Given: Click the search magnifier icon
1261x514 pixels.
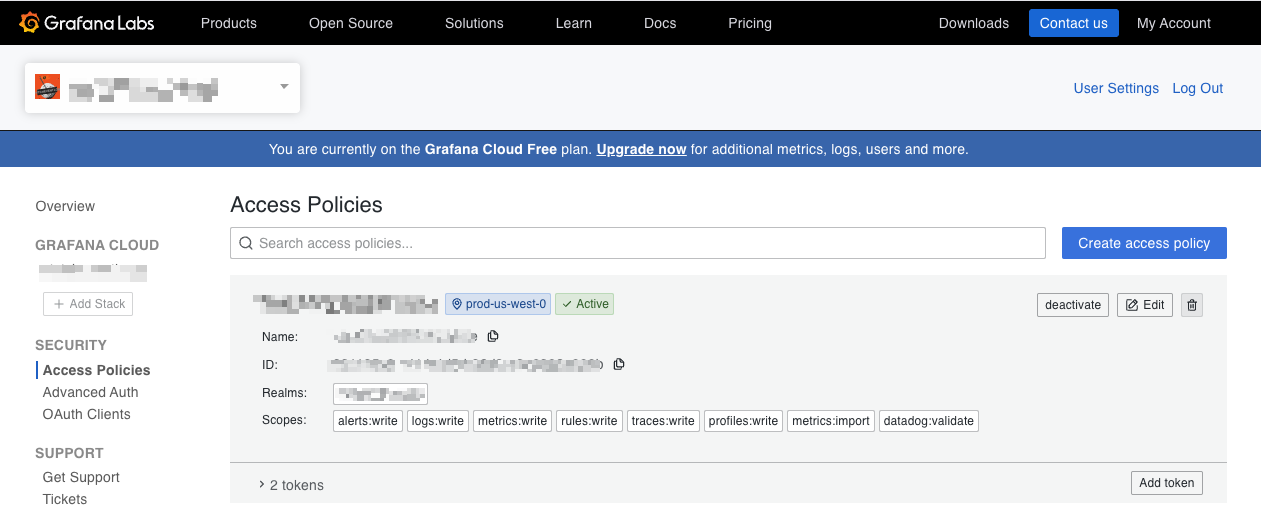Looking at the screenshot, I should pyautogui.click(x=246, y=243).
